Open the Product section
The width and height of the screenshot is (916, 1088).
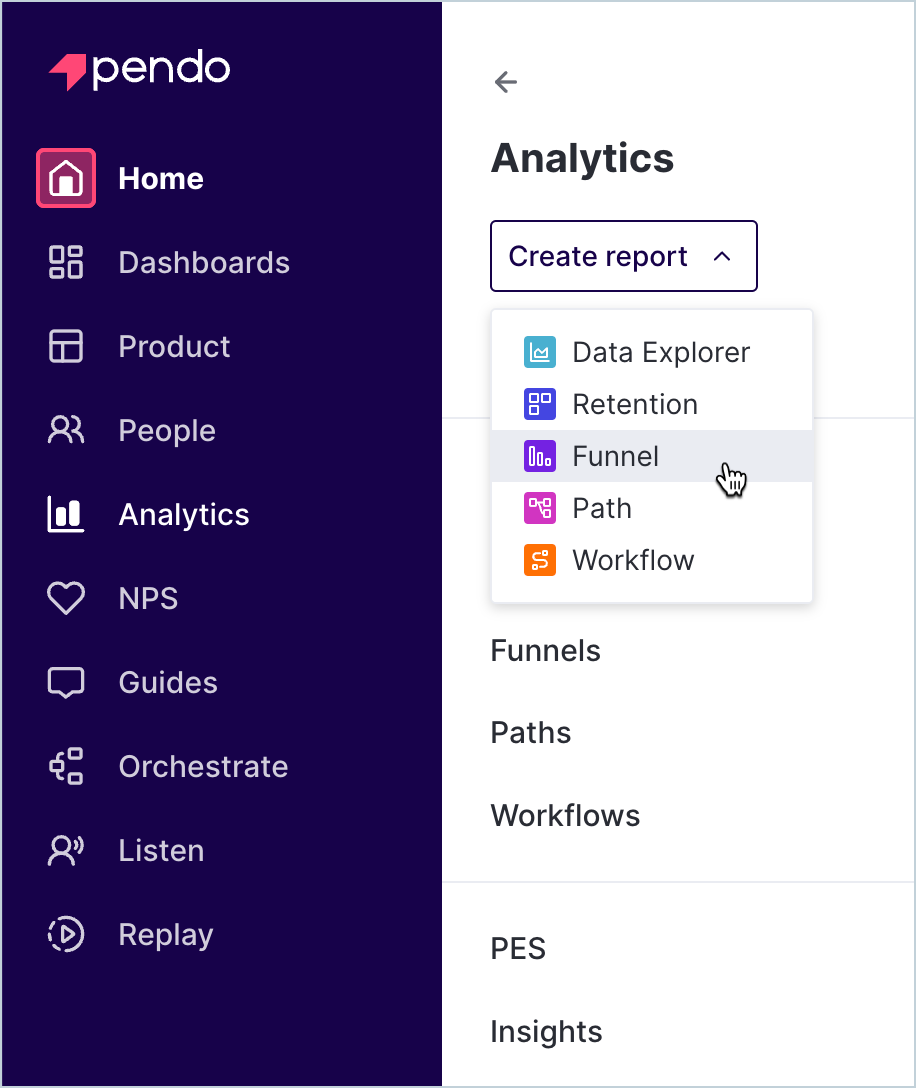coord(174,347)
